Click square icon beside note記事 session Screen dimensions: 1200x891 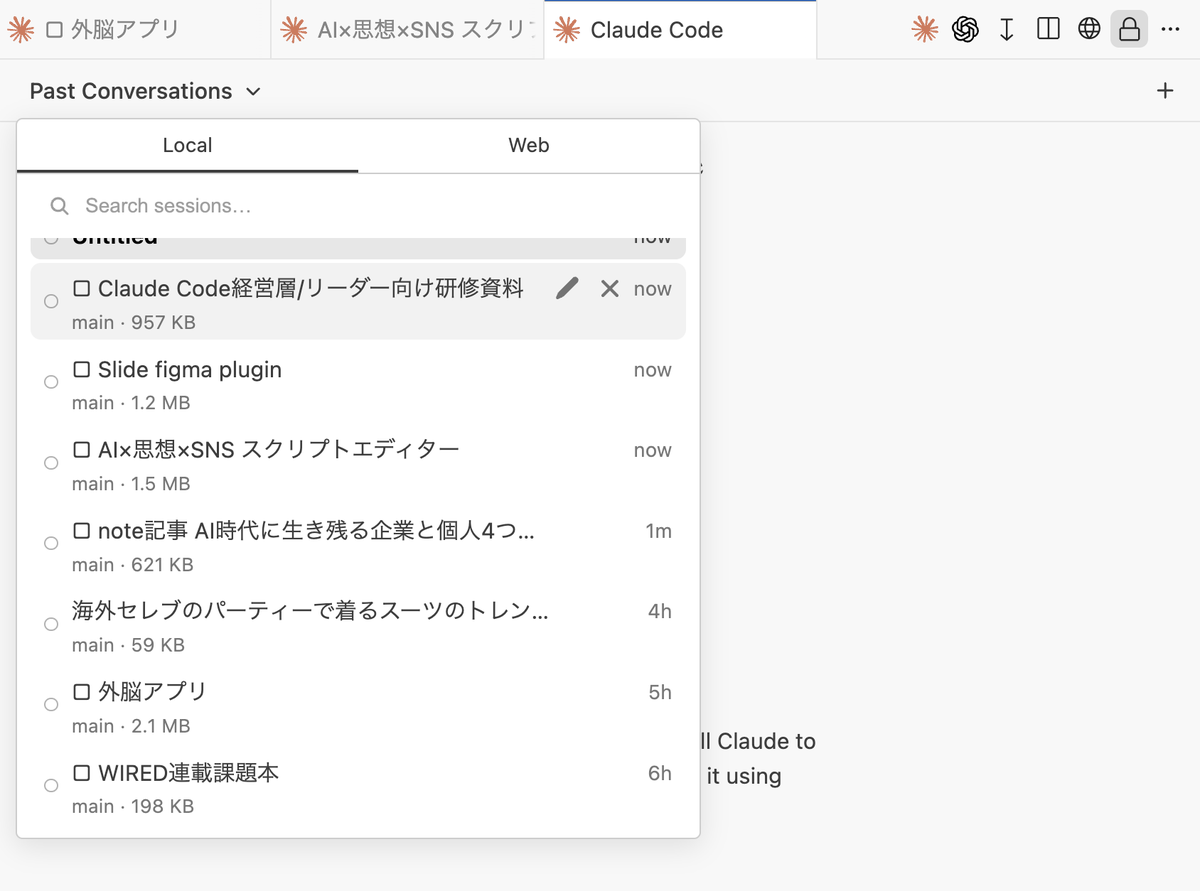click(82, 531)
